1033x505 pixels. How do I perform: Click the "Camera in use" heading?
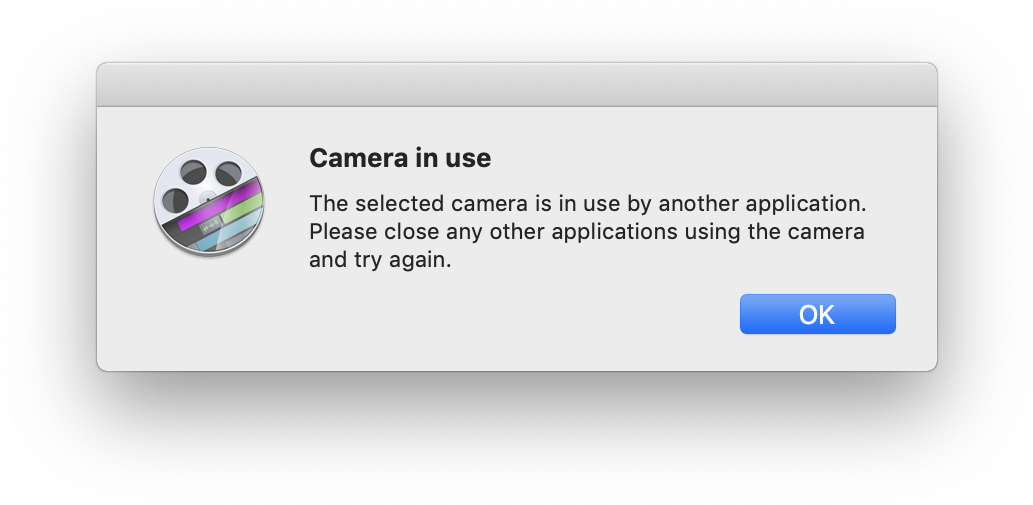point(400,158)
